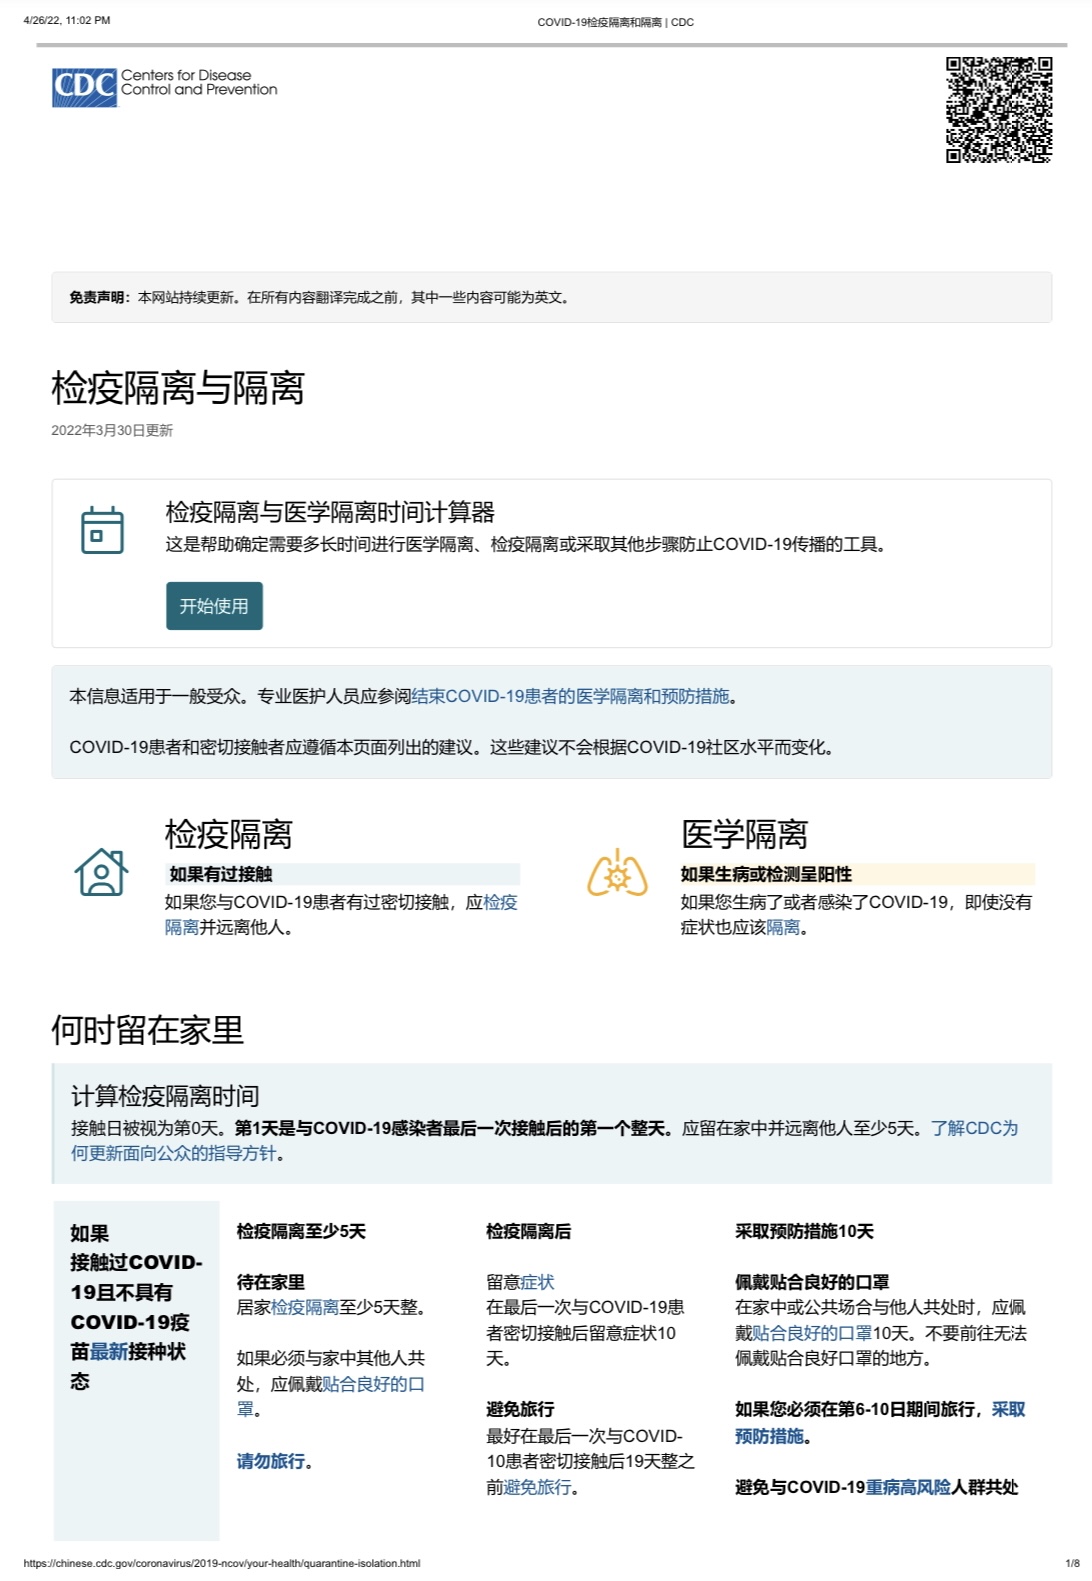Click the calendar icon beside the calculator heading

[102, 530]
